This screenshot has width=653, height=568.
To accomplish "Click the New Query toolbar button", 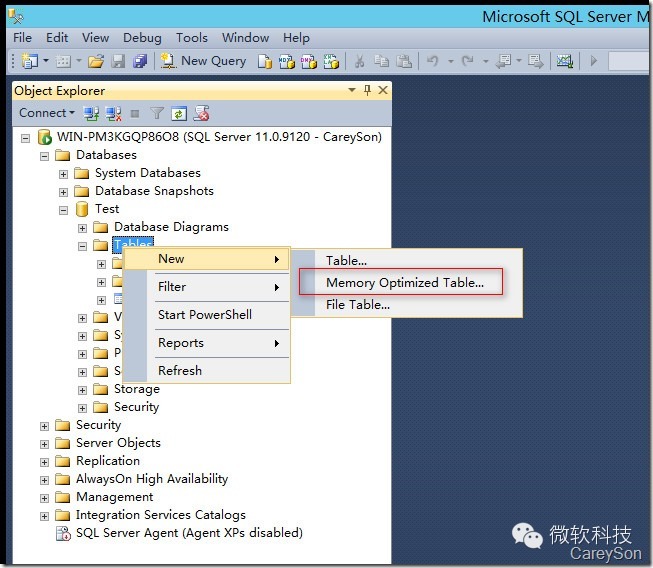I will (203, 61).
